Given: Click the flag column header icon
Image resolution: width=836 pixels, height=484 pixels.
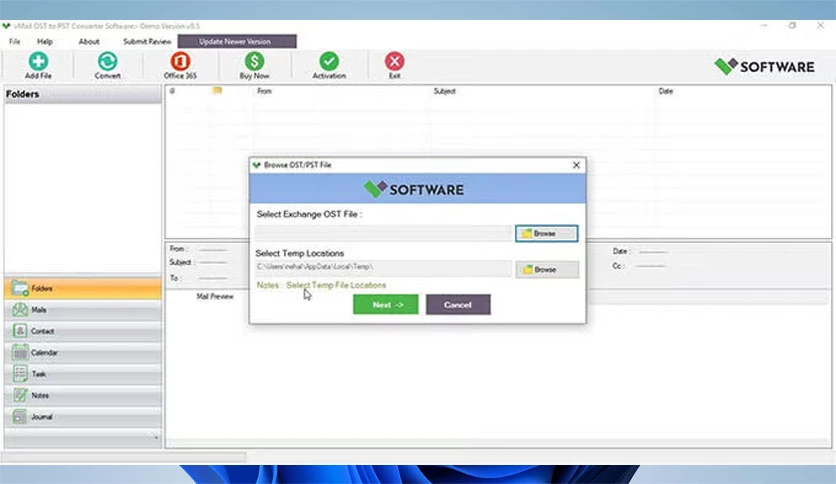Looking at the screenshot, I should (217, 91).
